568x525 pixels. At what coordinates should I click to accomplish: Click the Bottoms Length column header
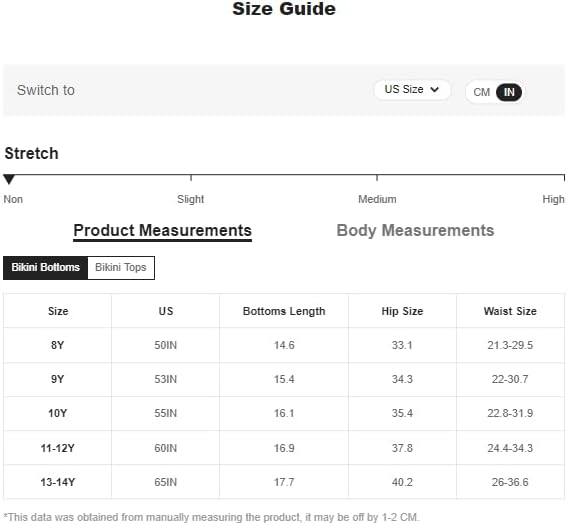[284, 311]
